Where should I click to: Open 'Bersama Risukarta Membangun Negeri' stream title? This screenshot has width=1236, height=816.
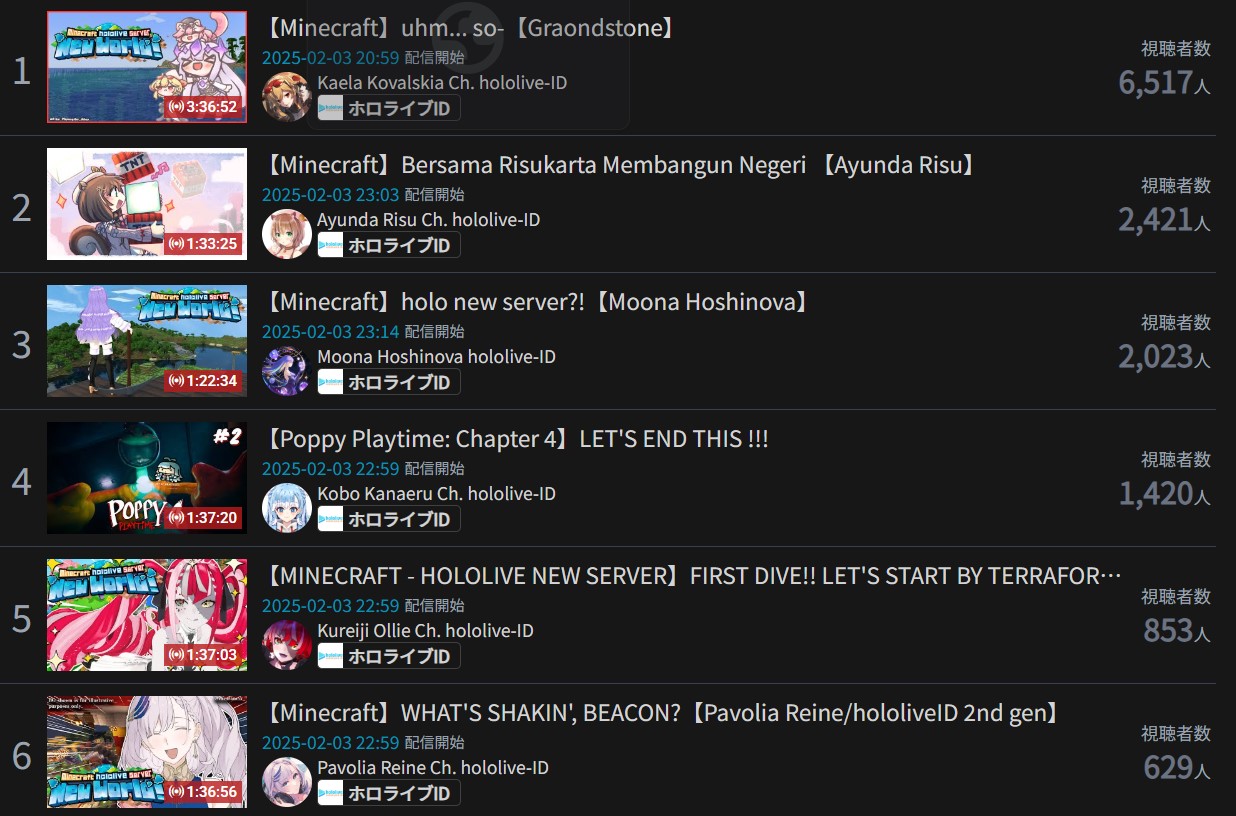pos(621,165)
